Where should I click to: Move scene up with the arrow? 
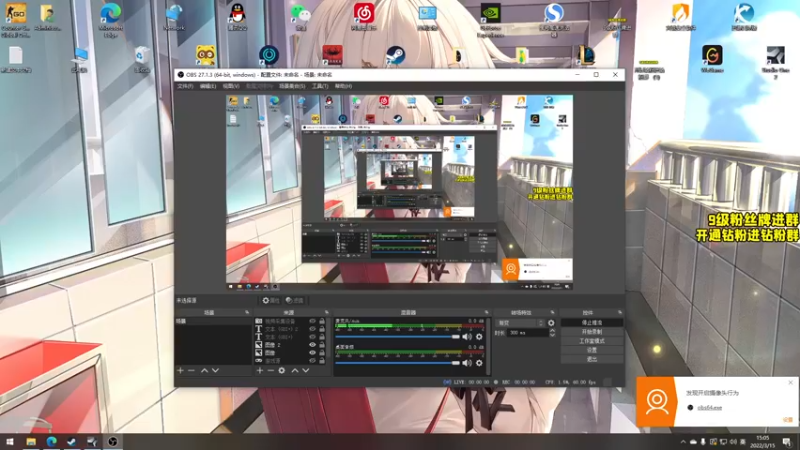(204, 370)
